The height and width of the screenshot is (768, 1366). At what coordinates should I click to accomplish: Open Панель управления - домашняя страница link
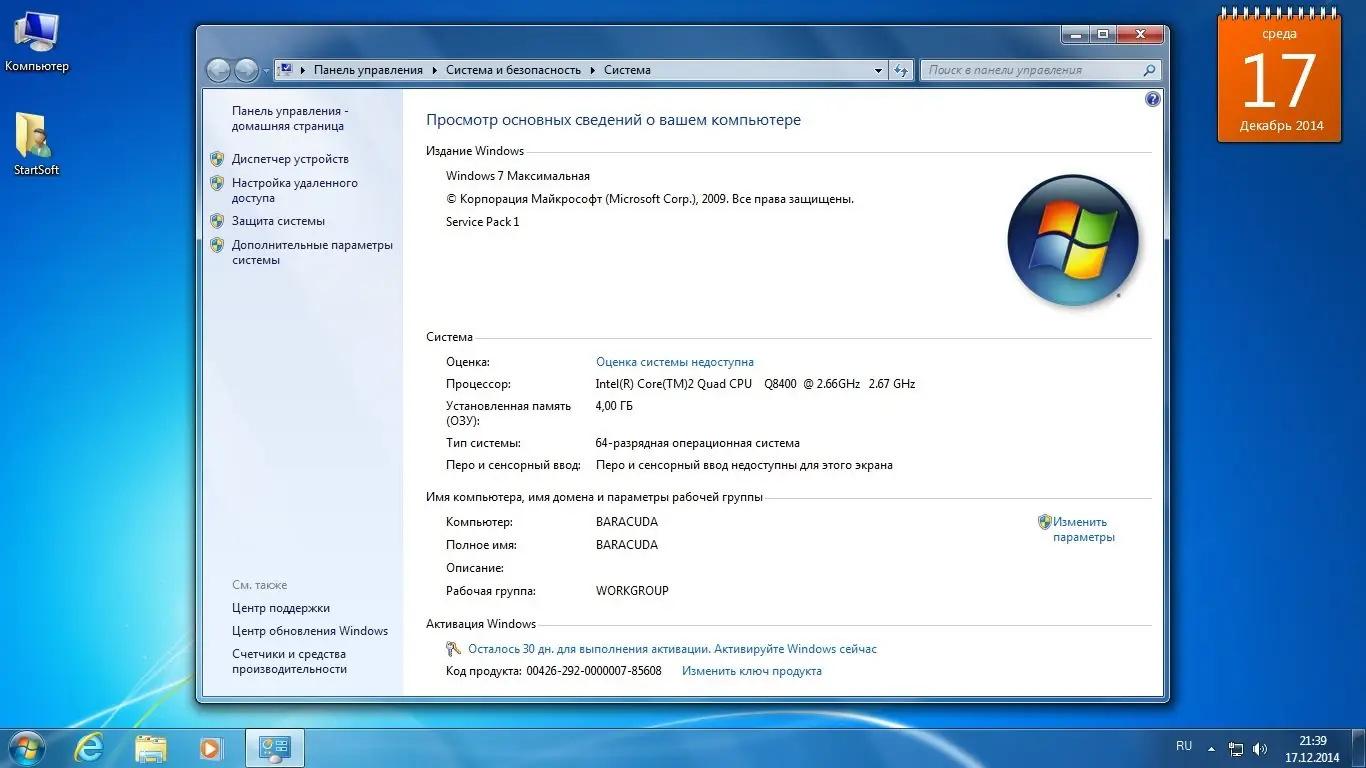pos(290,119)
